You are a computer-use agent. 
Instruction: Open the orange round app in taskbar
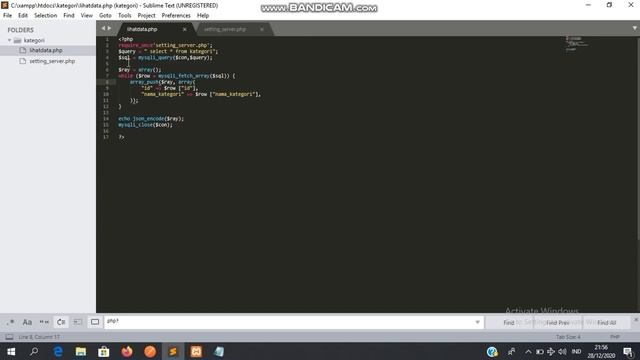150,351
